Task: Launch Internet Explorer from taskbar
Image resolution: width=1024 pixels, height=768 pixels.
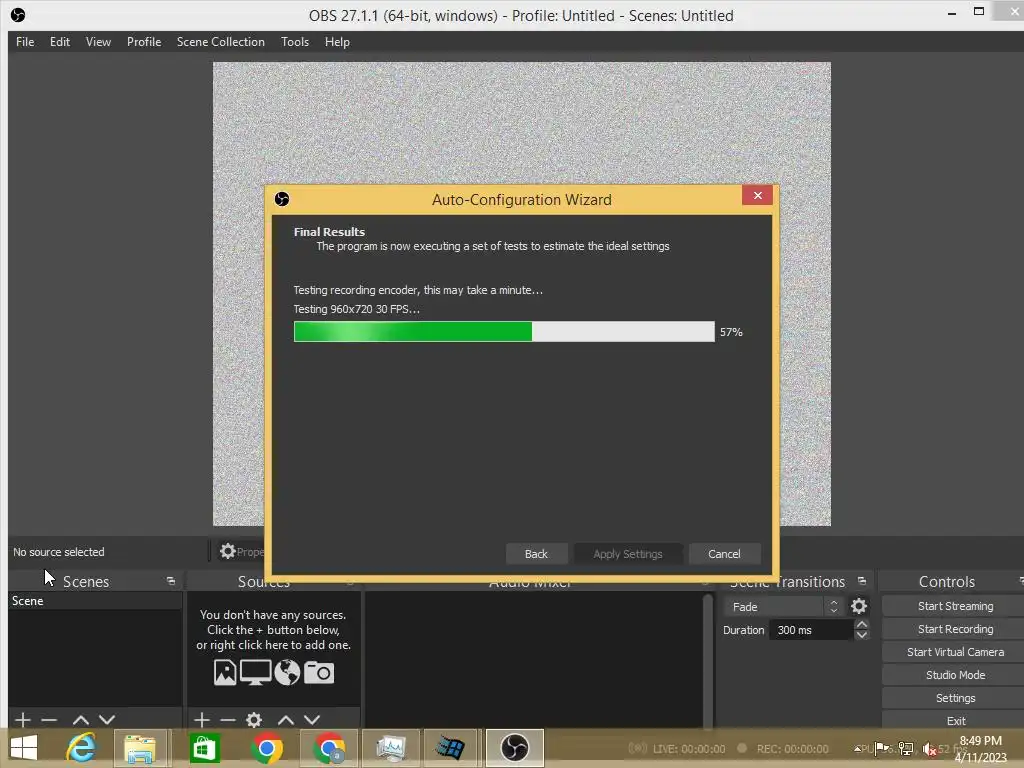Action: tap(82, 748)
